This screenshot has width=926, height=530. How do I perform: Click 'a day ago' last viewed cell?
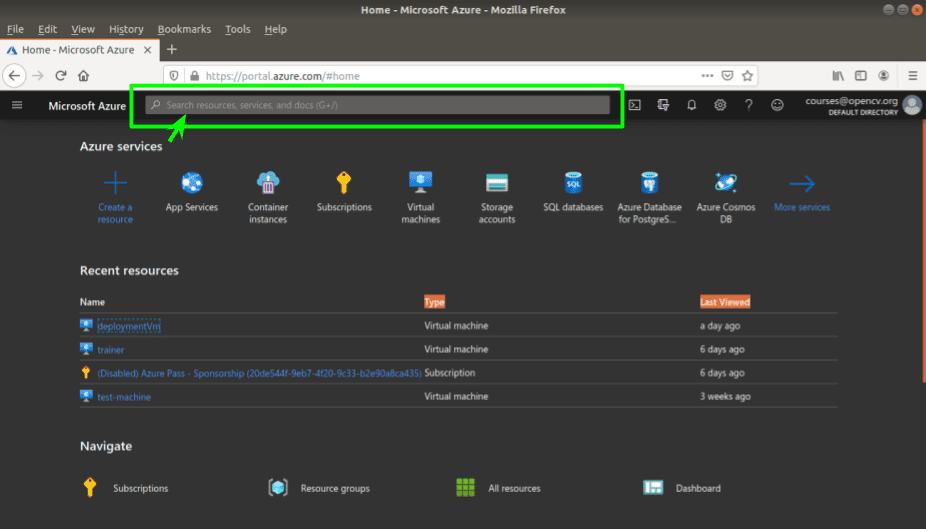pyautogui.click(x=720, y=326)
